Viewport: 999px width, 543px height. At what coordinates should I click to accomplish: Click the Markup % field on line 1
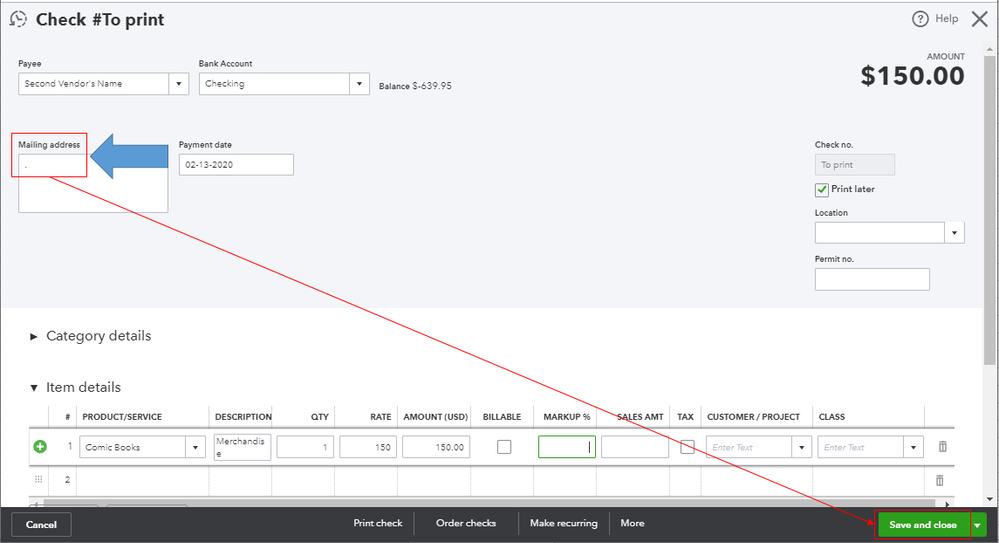pyautogui.click(x=566, y=447)
